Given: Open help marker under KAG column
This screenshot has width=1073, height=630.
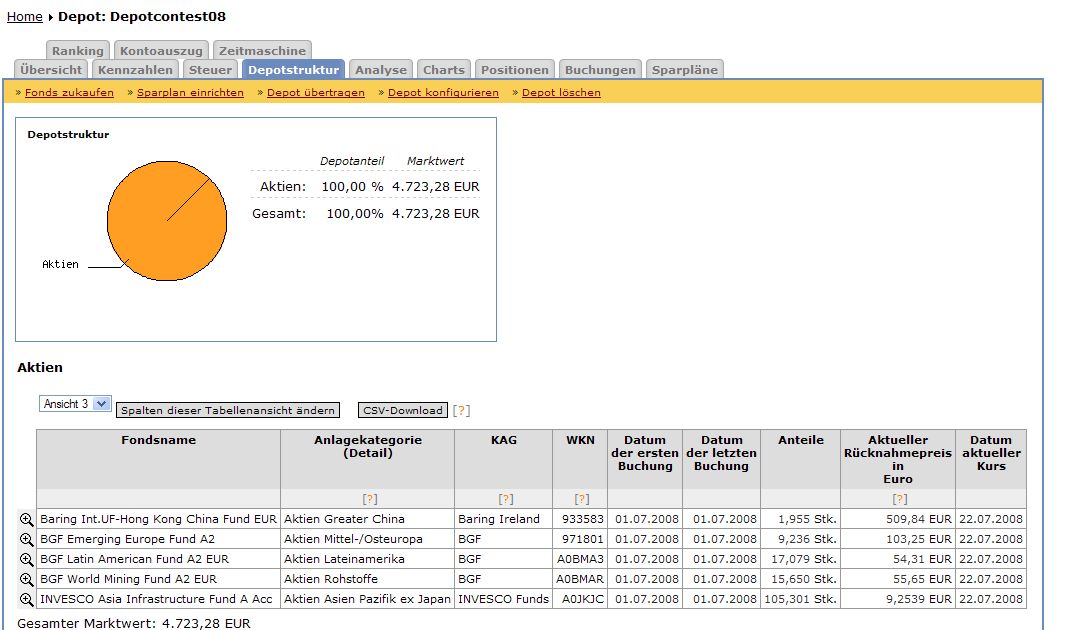Looking at the screenshot, I should tap(505, 499).
